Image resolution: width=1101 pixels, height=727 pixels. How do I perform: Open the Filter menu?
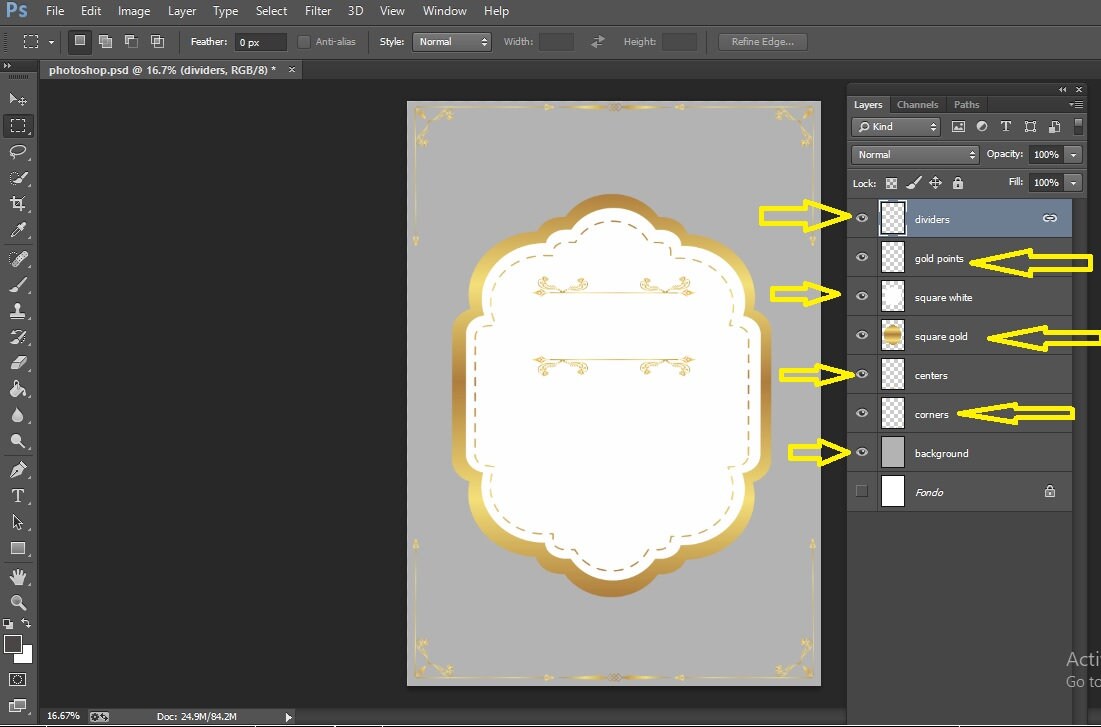click(317, 11)
